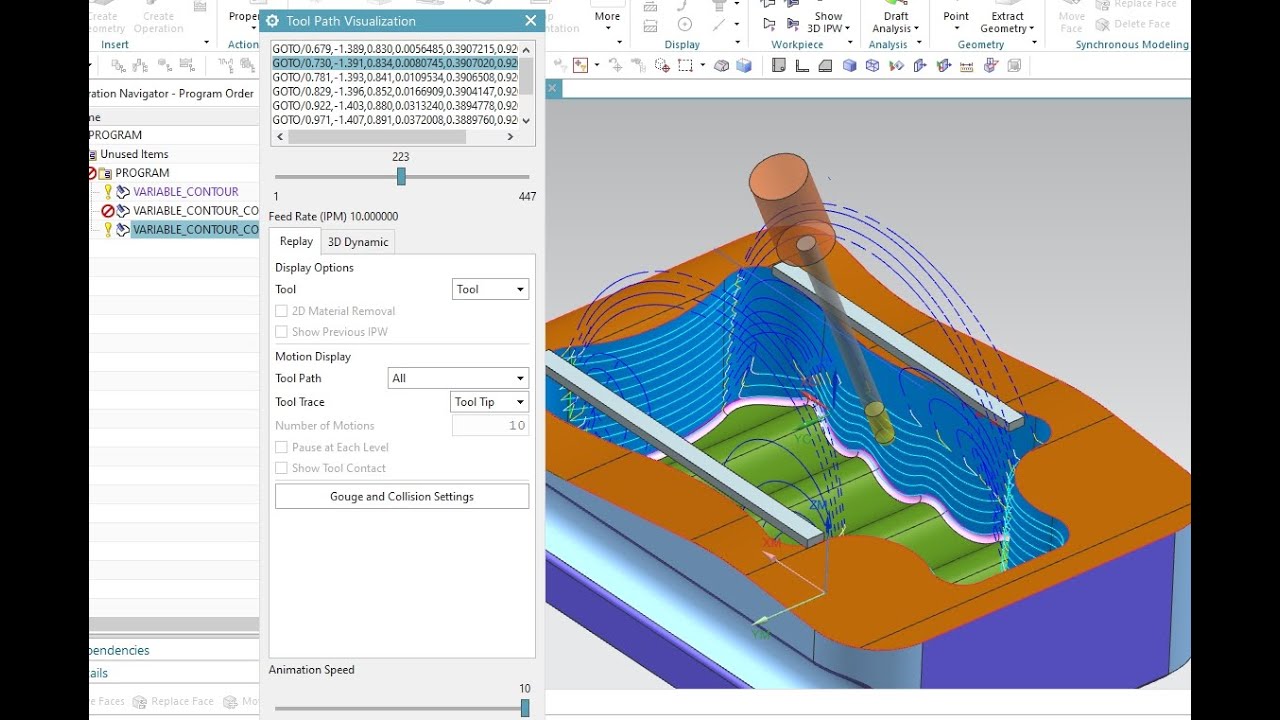
Task: Select the Unused Items tree node
Action: (x=134, y=154)
